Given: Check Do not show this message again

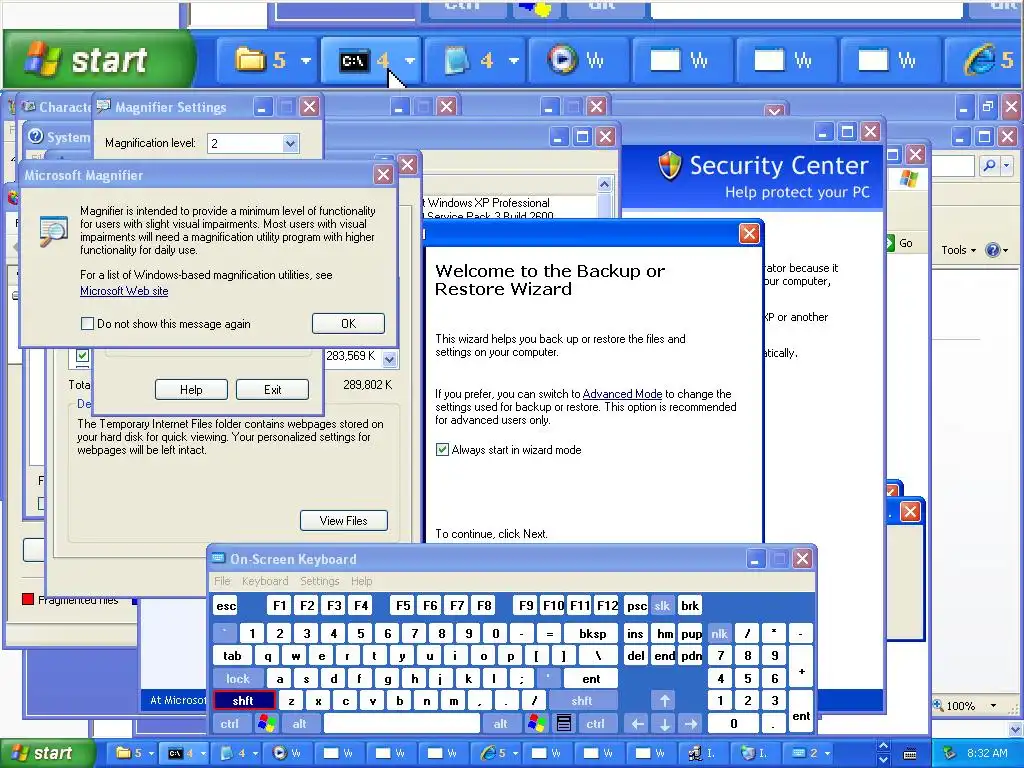Looking at the screenshot, I should pos(87,323).
